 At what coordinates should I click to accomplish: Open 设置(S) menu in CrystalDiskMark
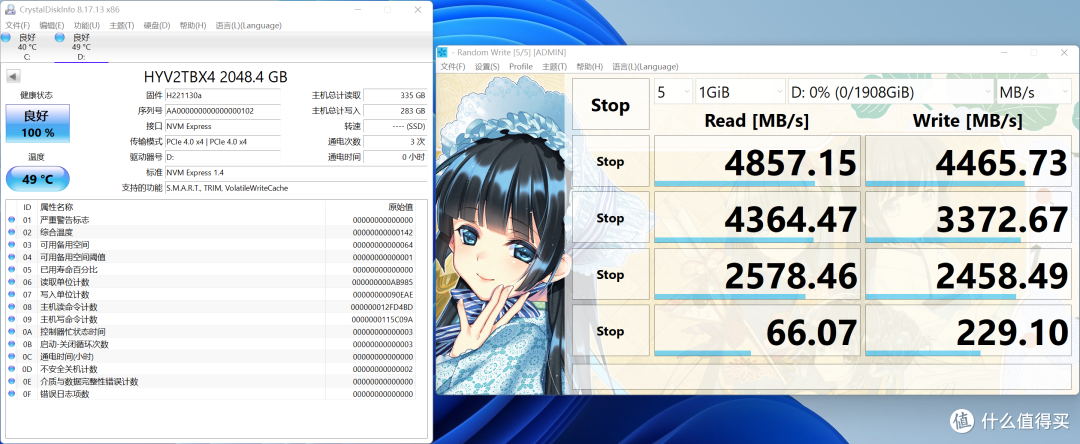[487, 67]
